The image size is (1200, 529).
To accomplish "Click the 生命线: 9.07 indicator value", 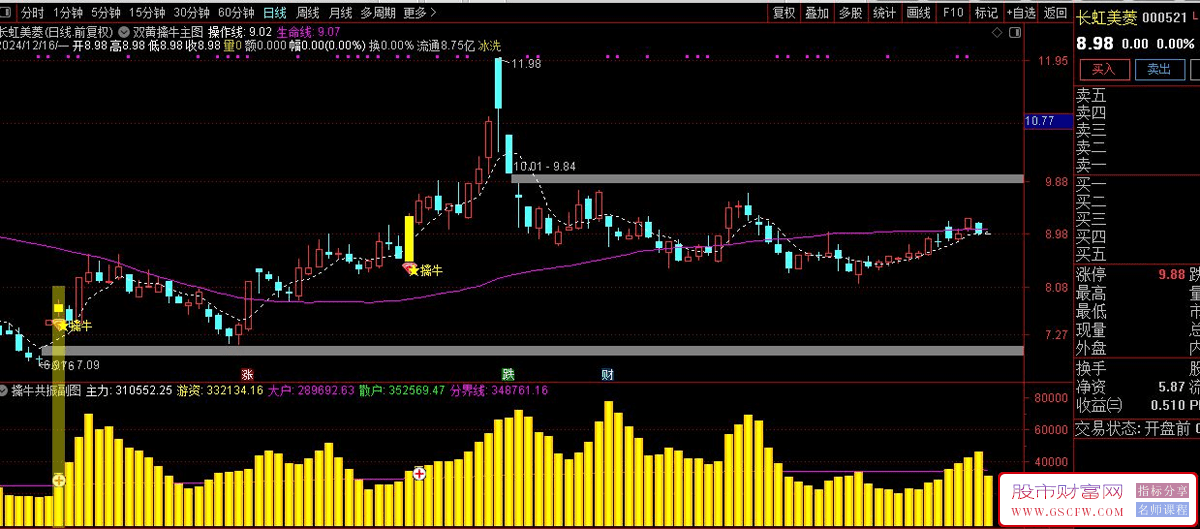I will point(308,32).
